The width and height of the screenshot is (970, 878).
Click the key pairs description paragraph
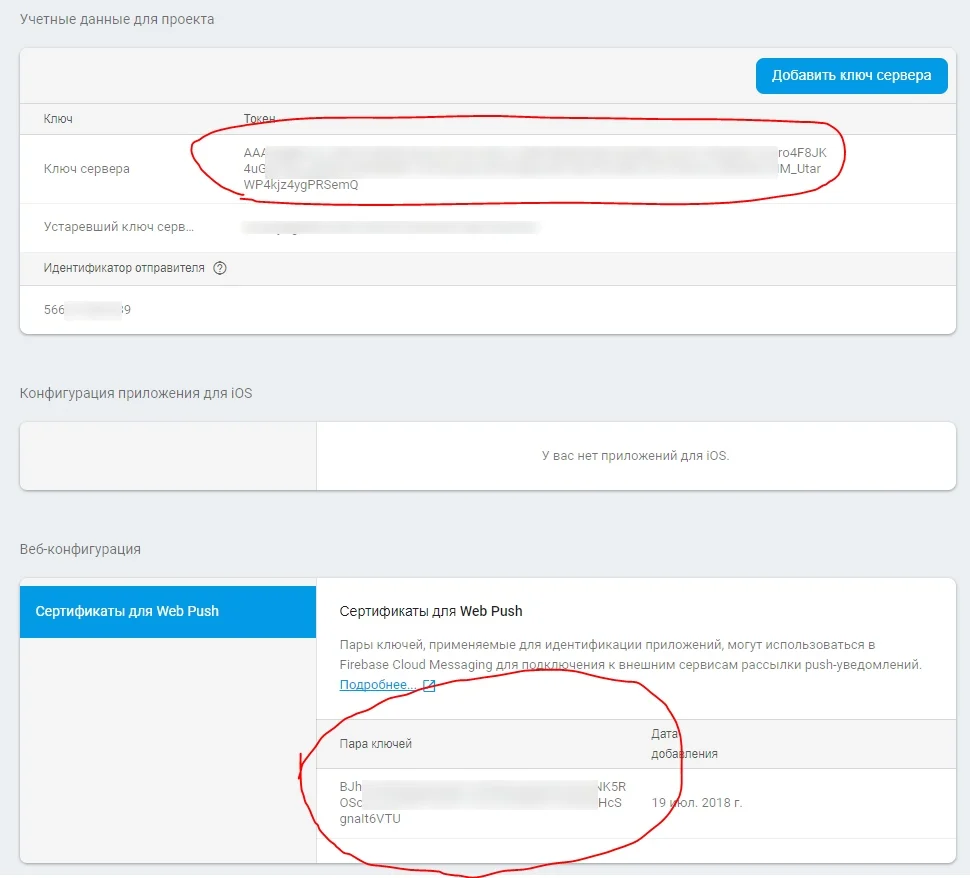click(630, 655)
